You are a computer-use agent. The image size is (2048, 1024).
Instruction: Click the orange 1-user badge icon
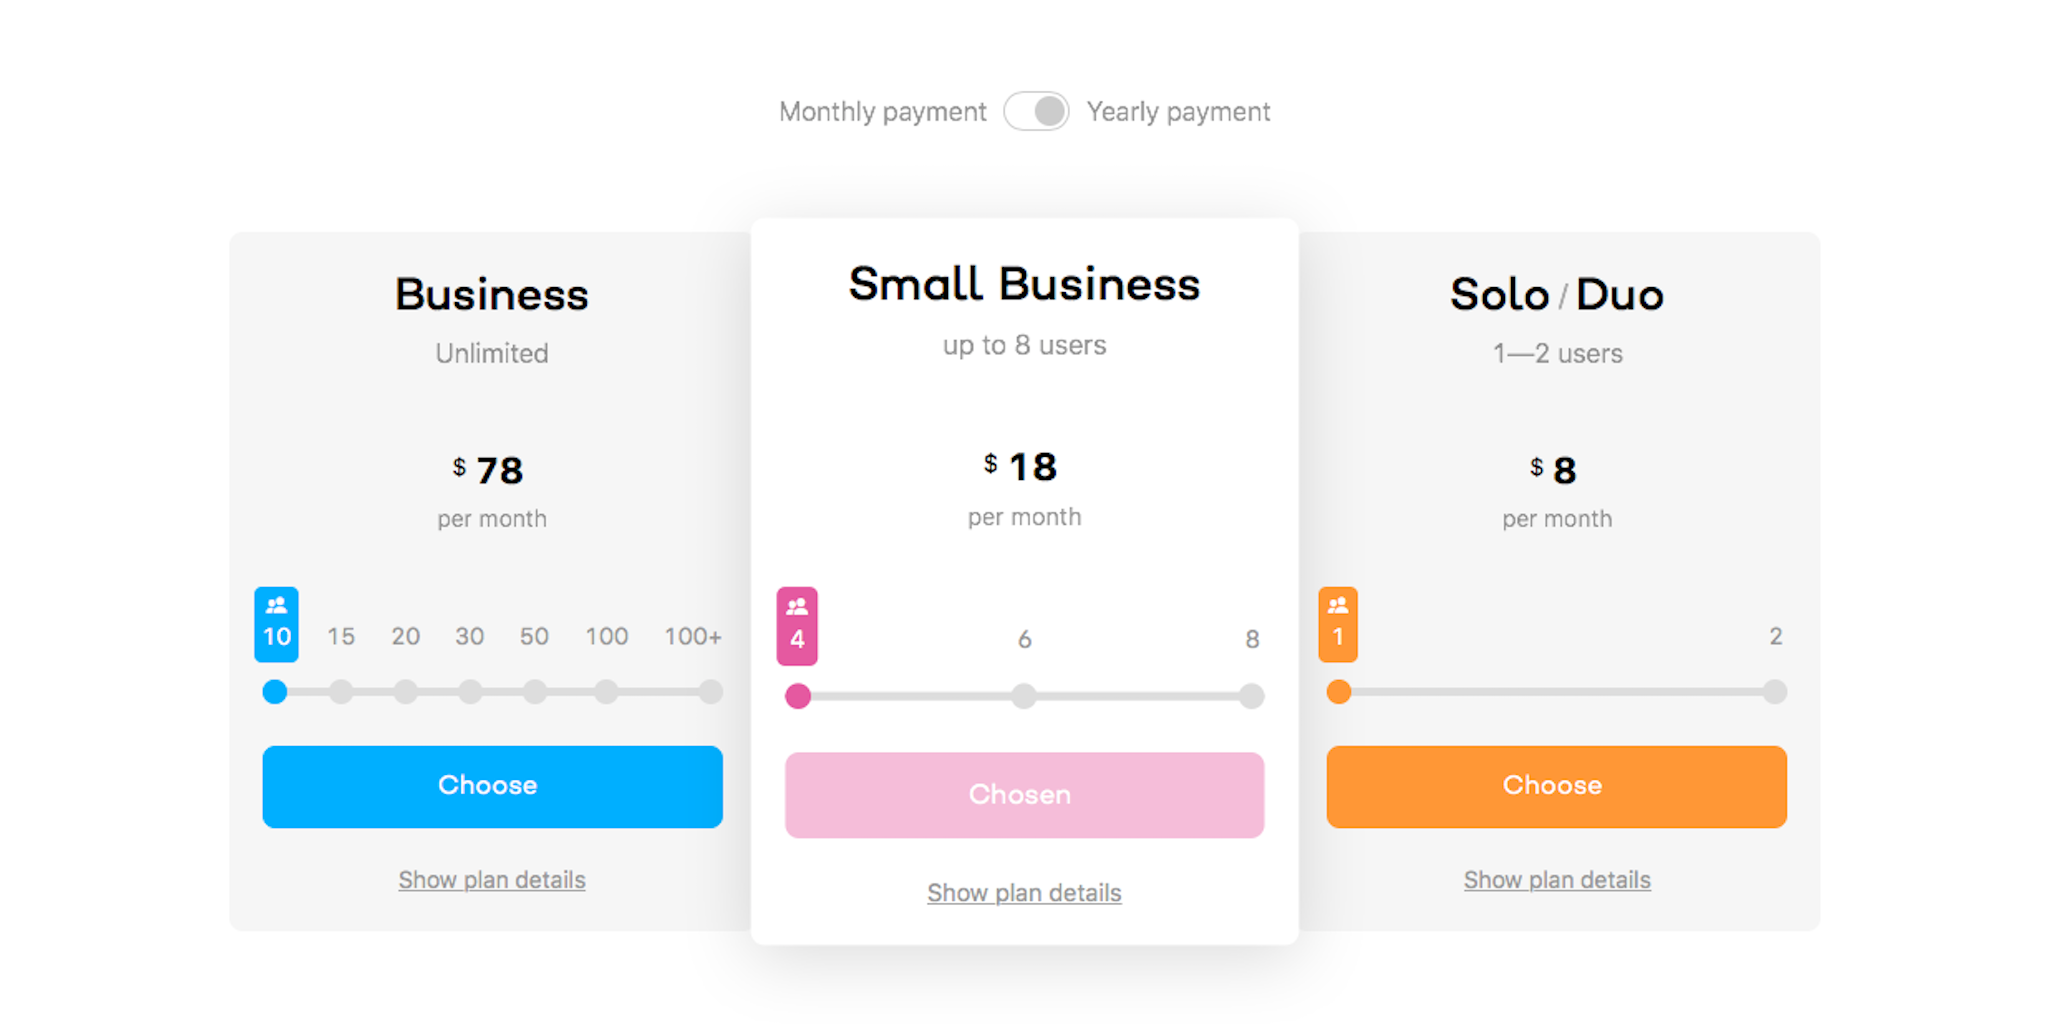pyautogui.click(x=1338, y=624)
